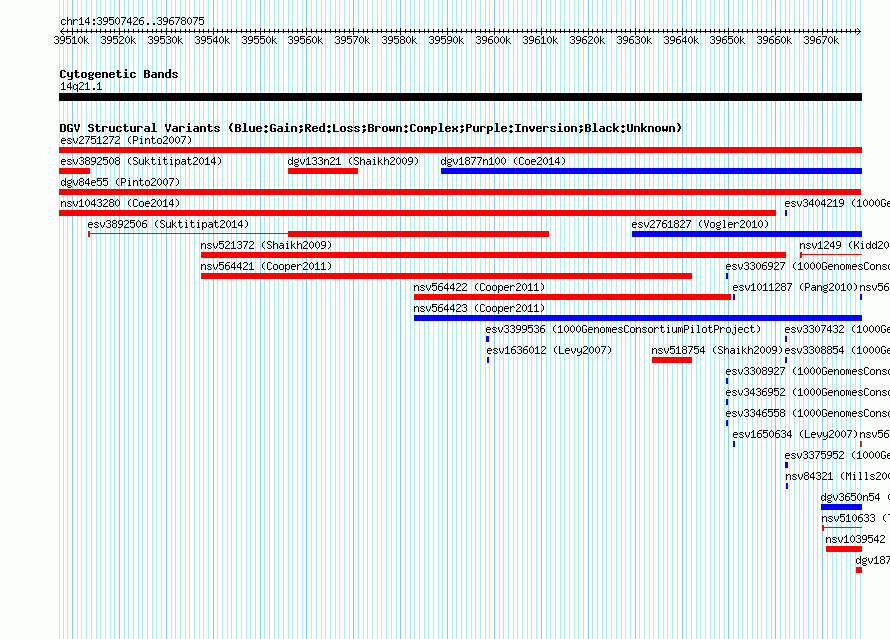This screenshot has height=639, width=890.
Task: Open variant label esv3399536 (1000GenomesConsortiumPilotProject)
Action: 623,329
